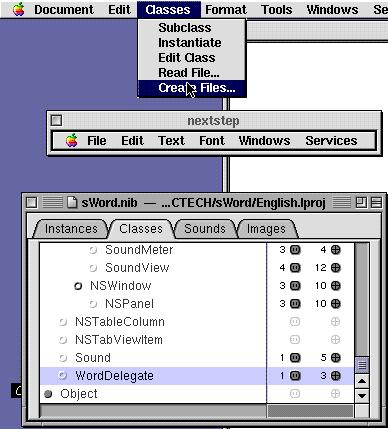This screenshot has height=429, width=388.
Task: Expand the SoundView class circle
Action: (93, 268)
